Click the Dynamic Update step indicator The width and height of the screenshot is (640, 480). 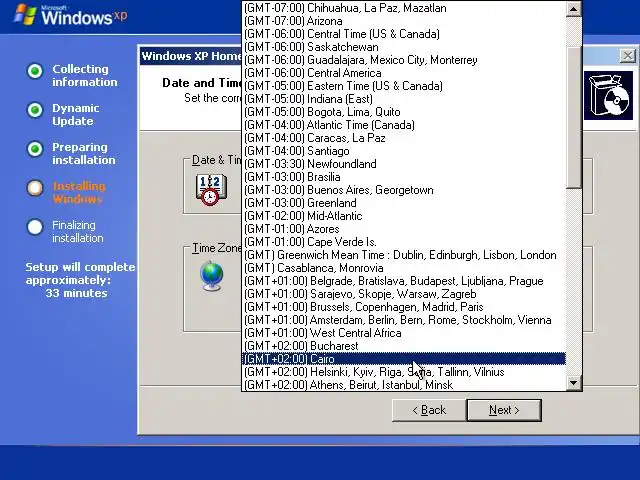click(x=35, y=110)
